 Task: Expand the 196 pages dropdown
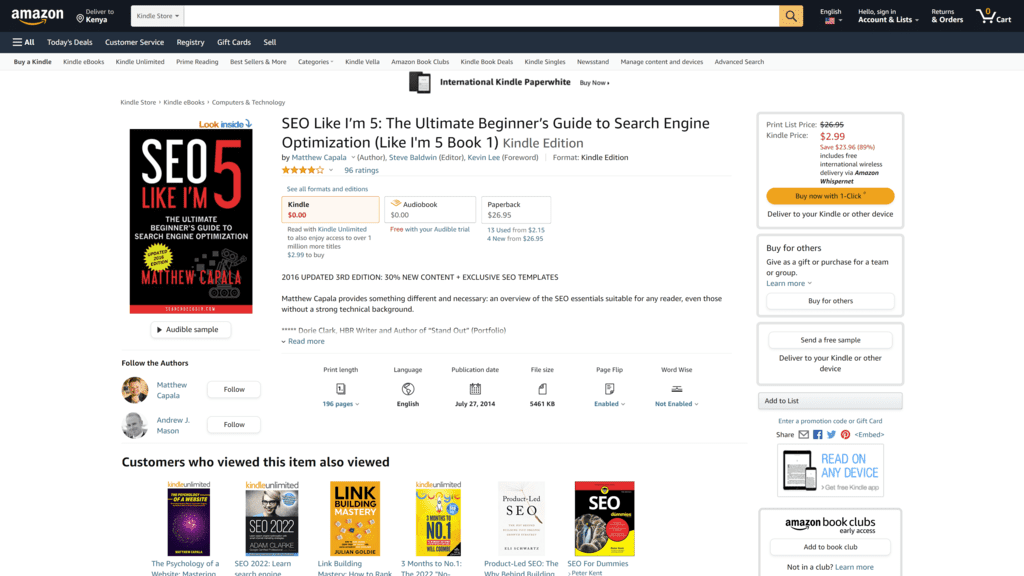[x=341, y=404]
